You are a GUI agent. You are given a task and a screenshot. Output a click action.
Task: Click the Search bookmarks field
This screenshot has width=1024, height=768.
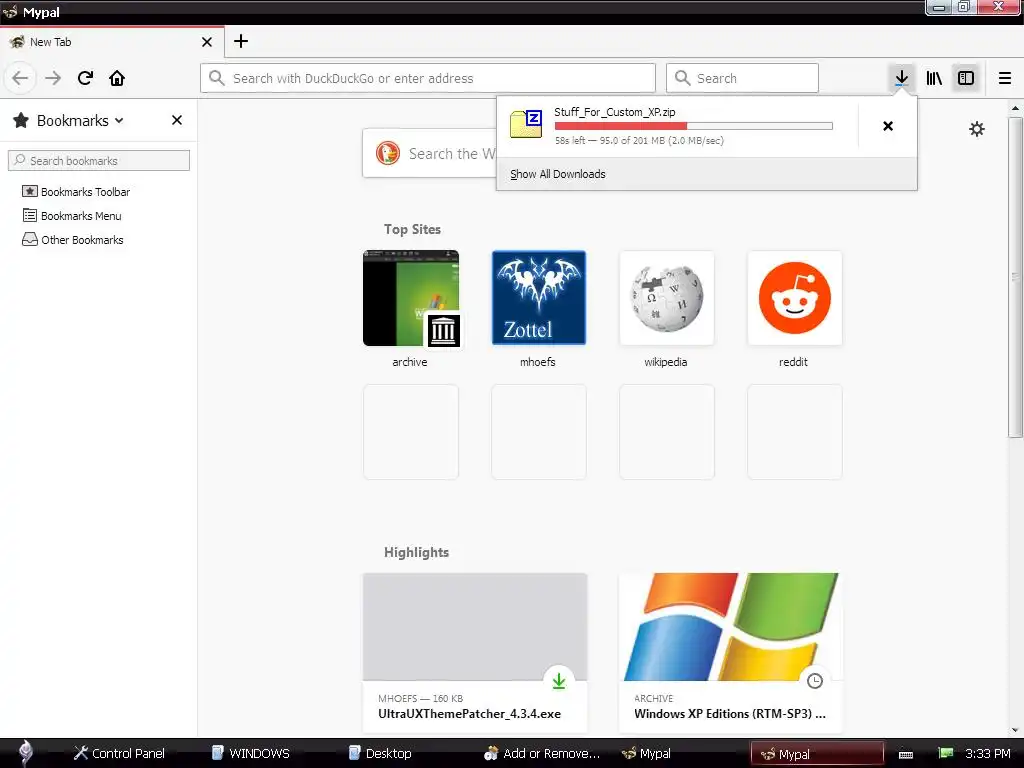tap(99, 161)
